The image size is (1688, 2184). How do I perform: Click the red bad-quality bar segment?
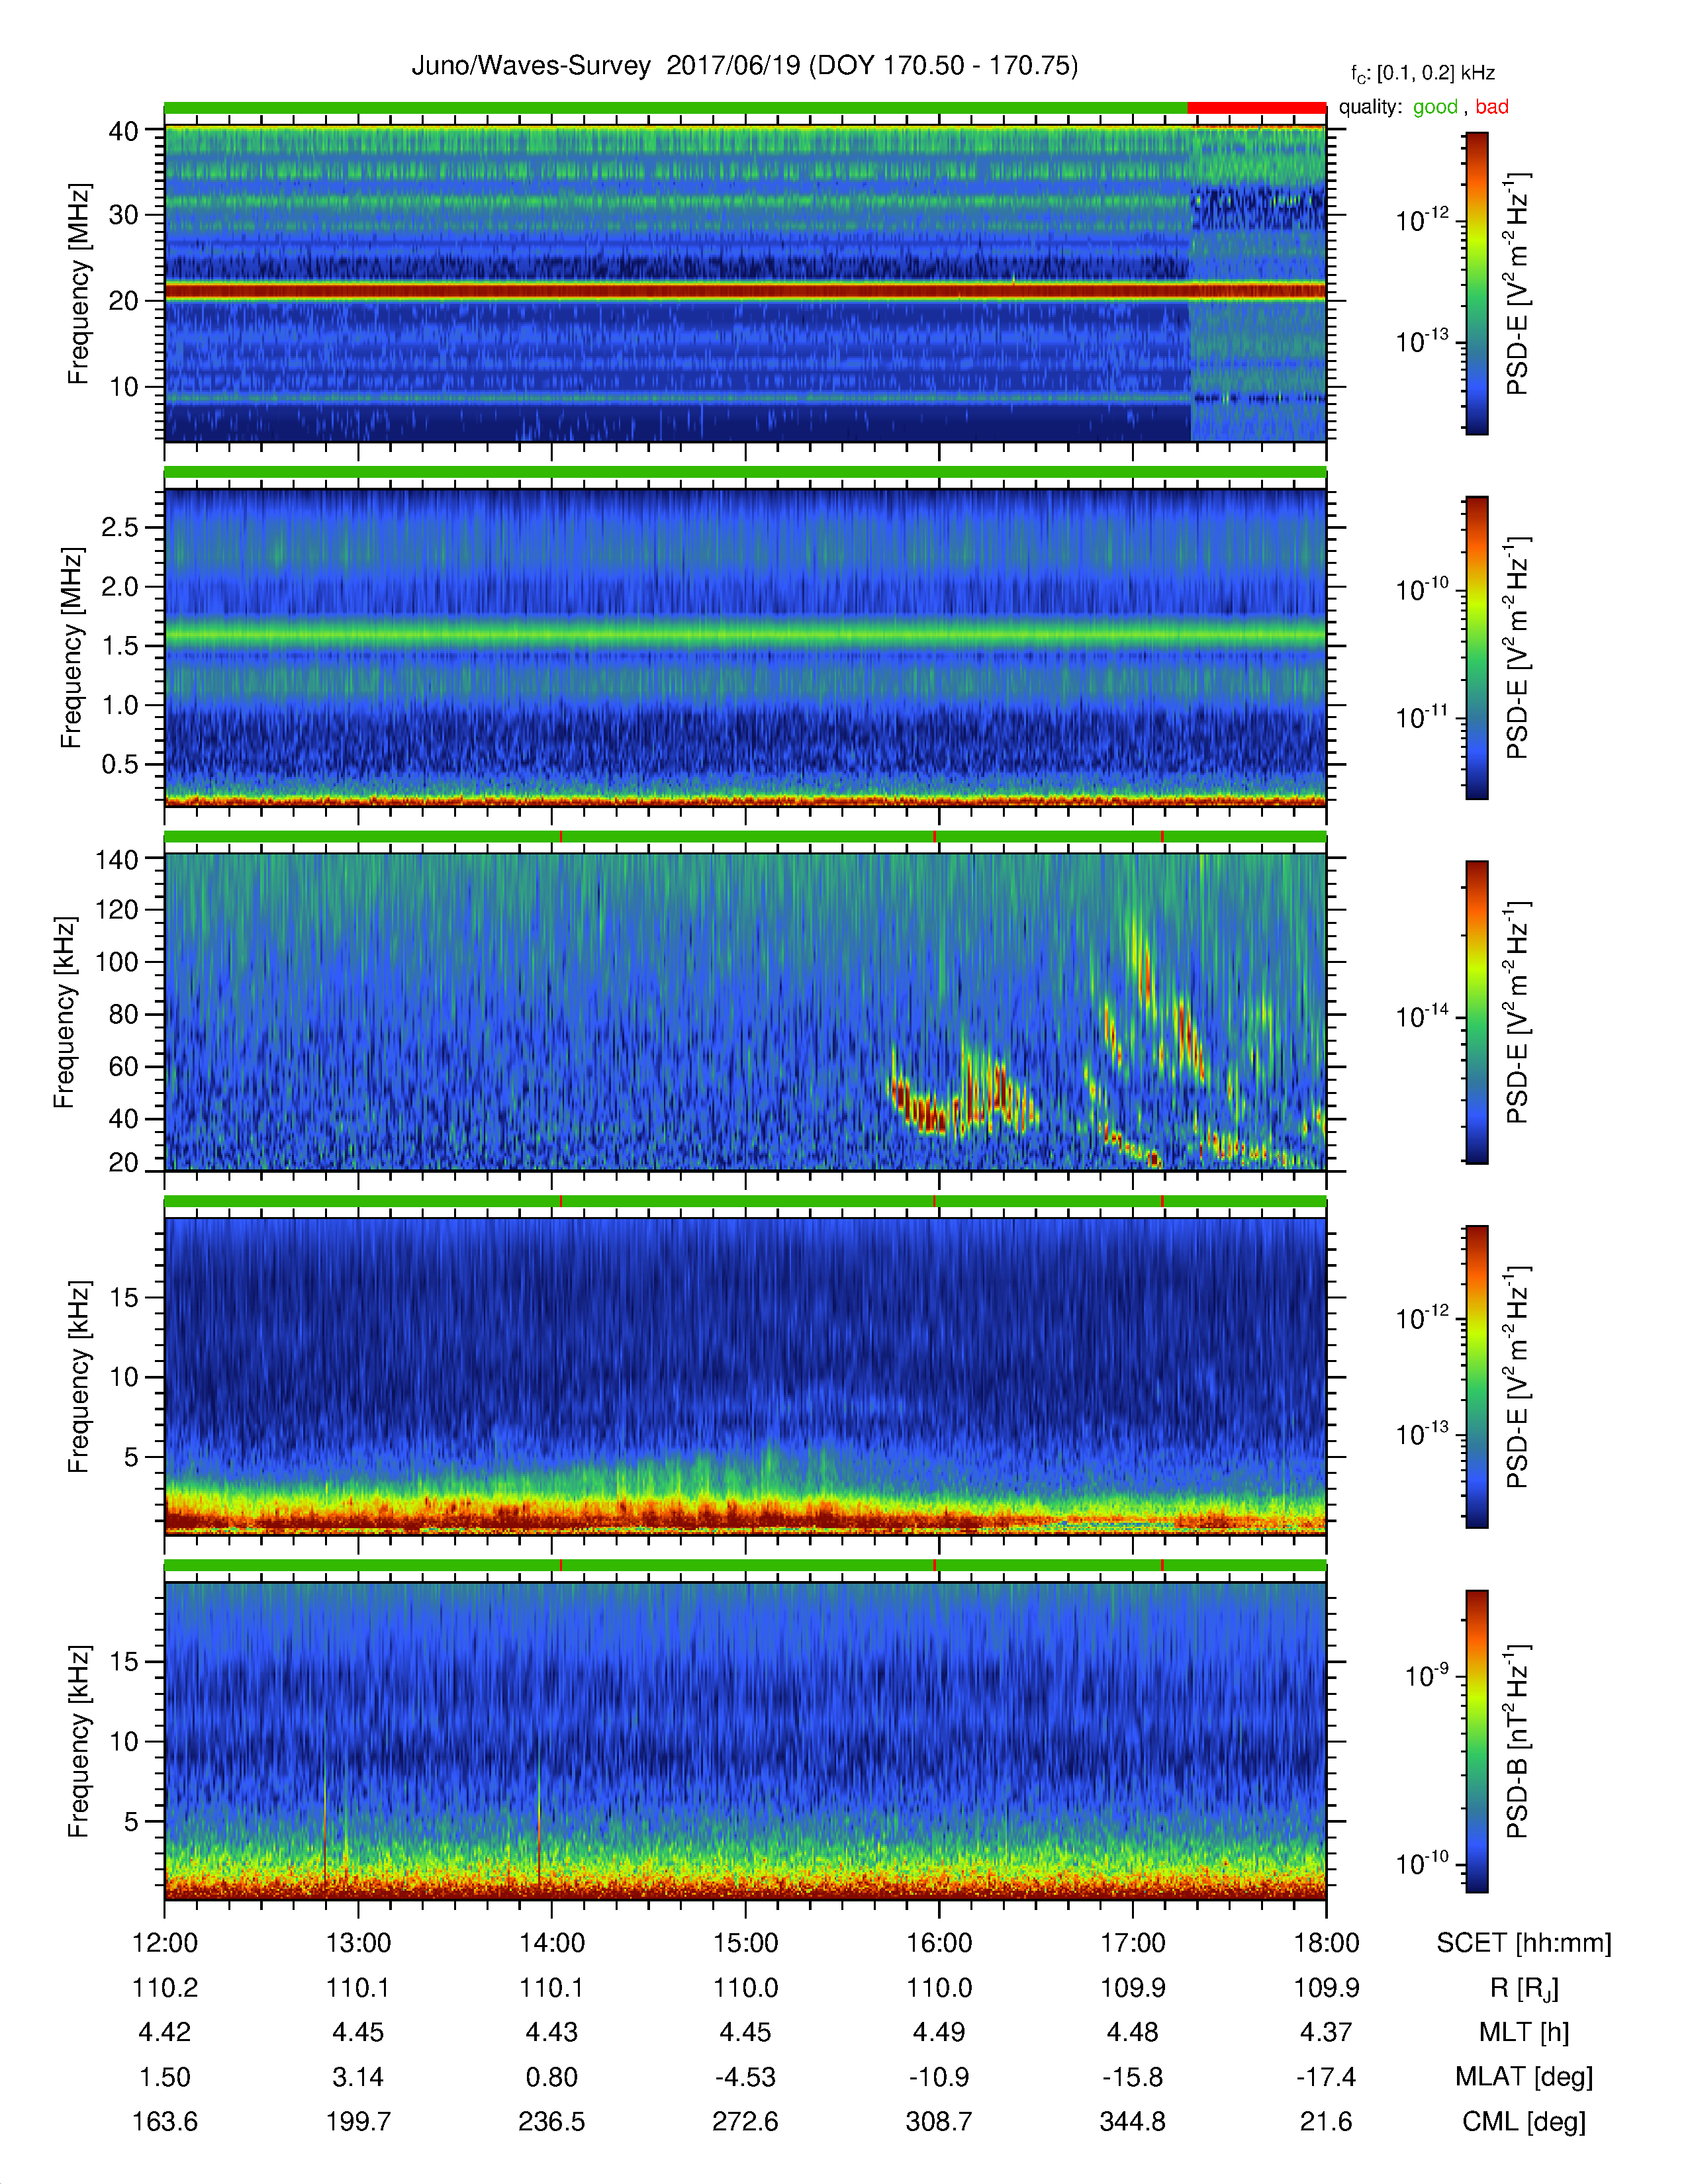tap(1256, 107)
